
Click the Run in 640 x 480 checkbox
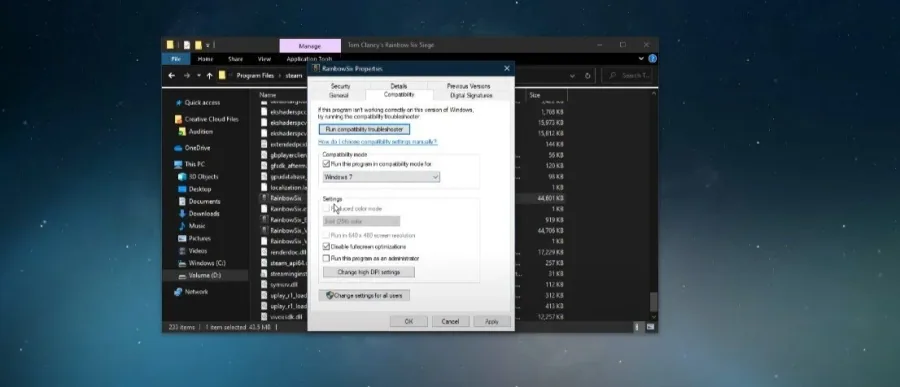326,235
